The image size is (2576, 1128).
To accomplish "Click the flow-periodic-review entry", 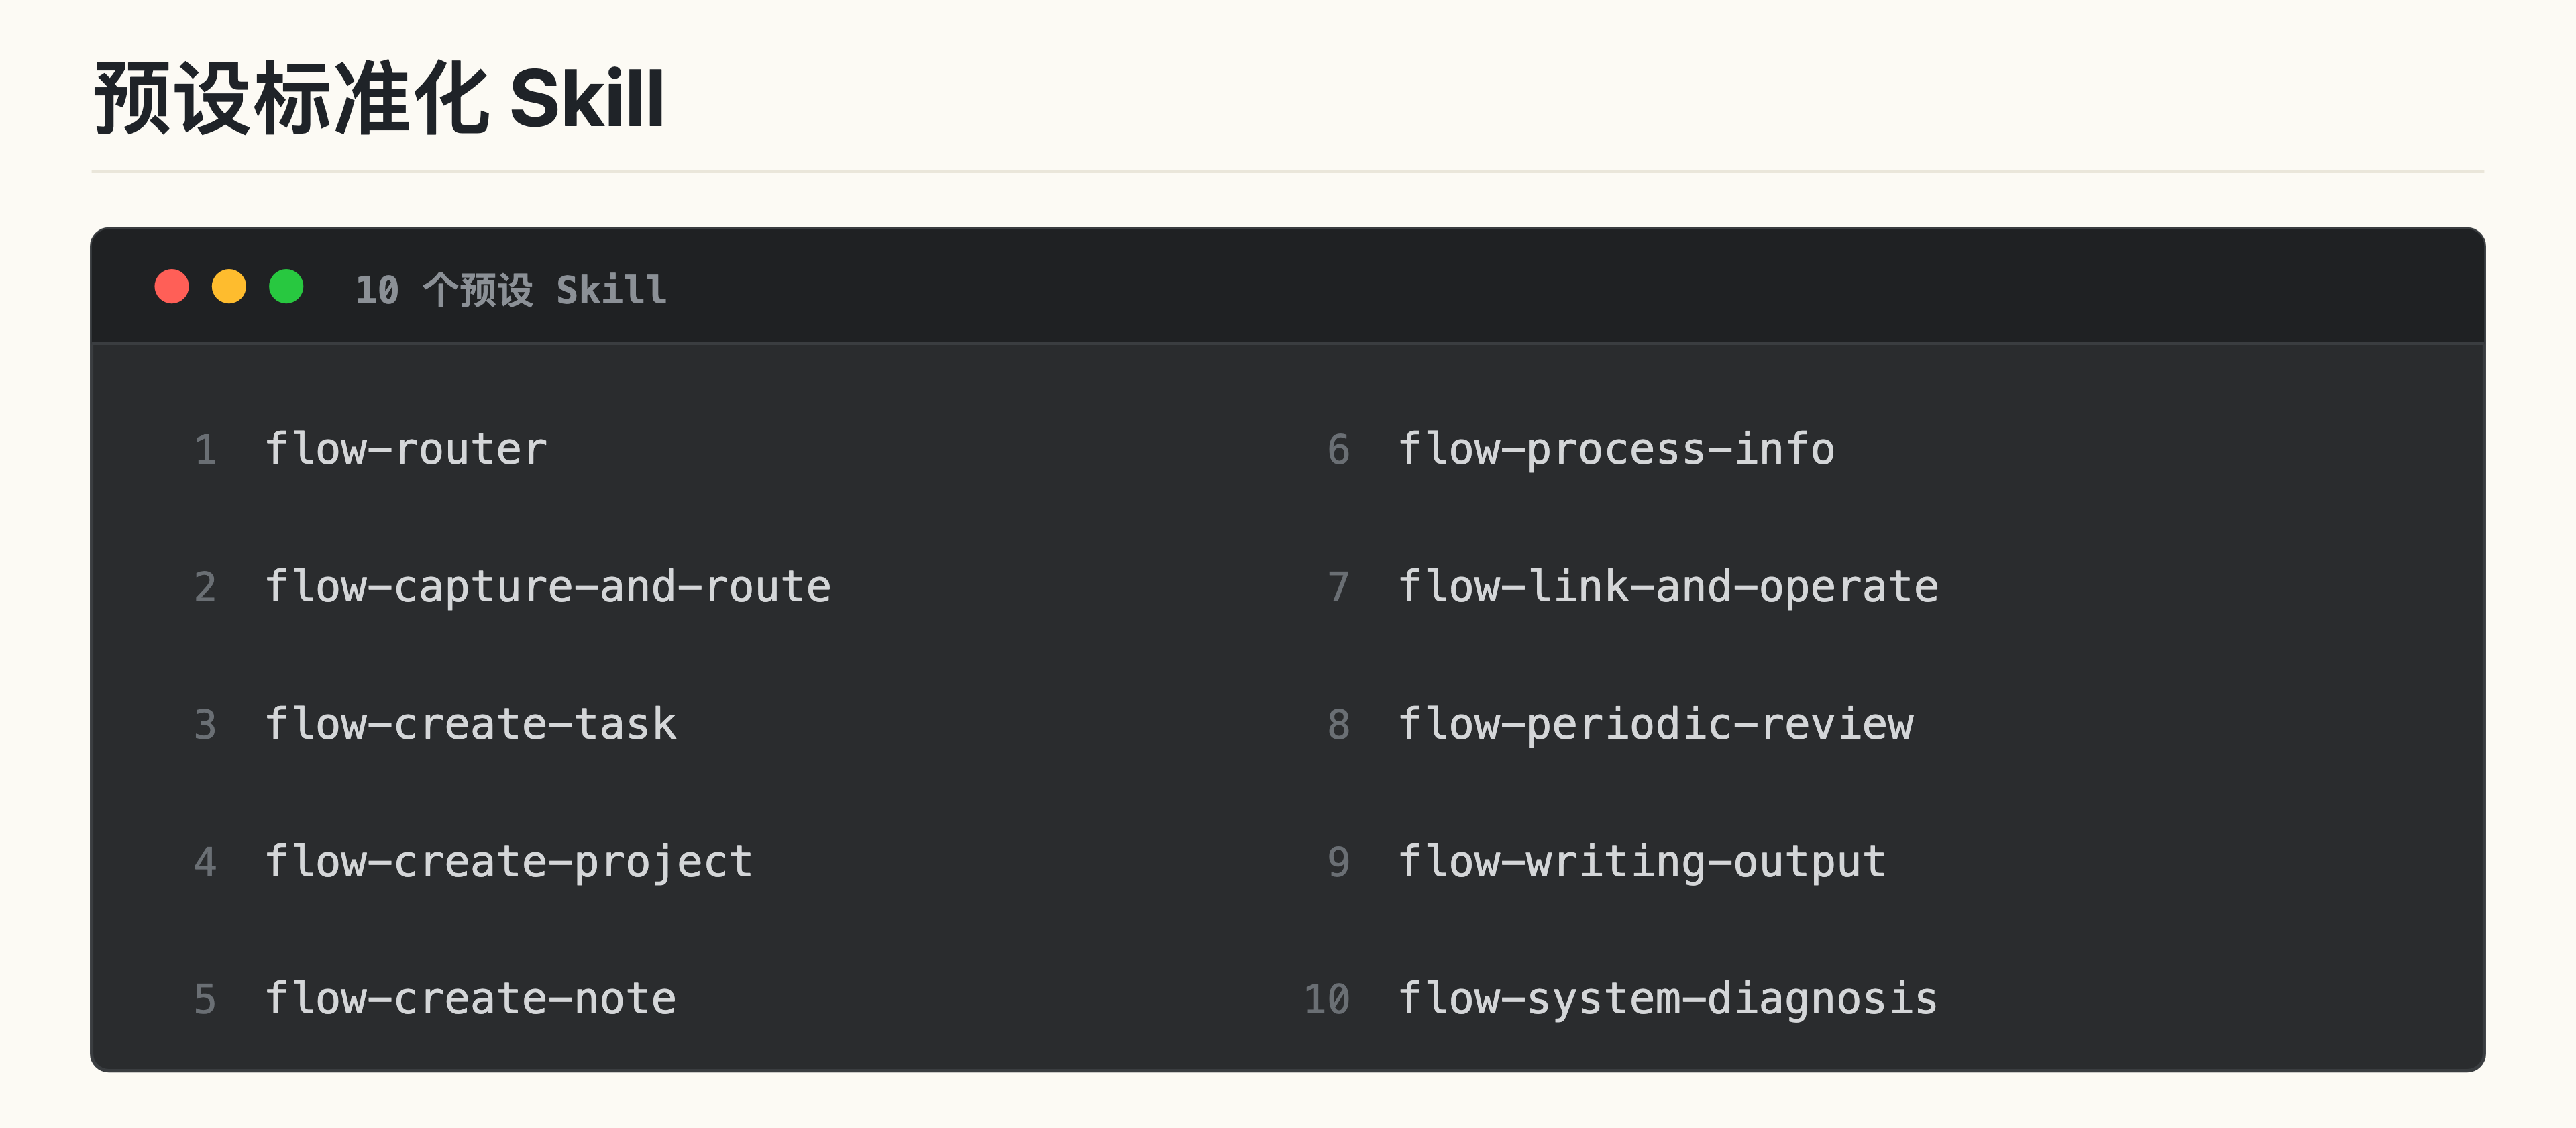I will 1656,724.
